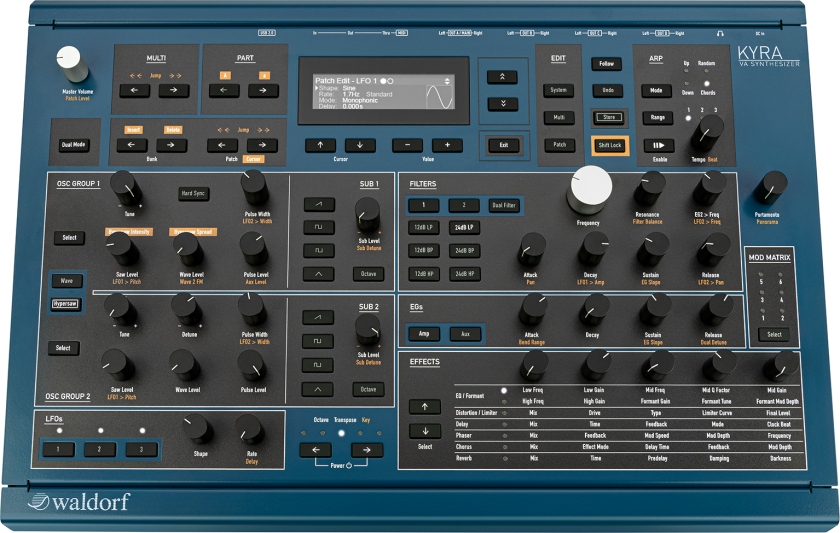Click the ARP Enable play button
Viewport: 840px width, 533px height.
click(658, 145)
